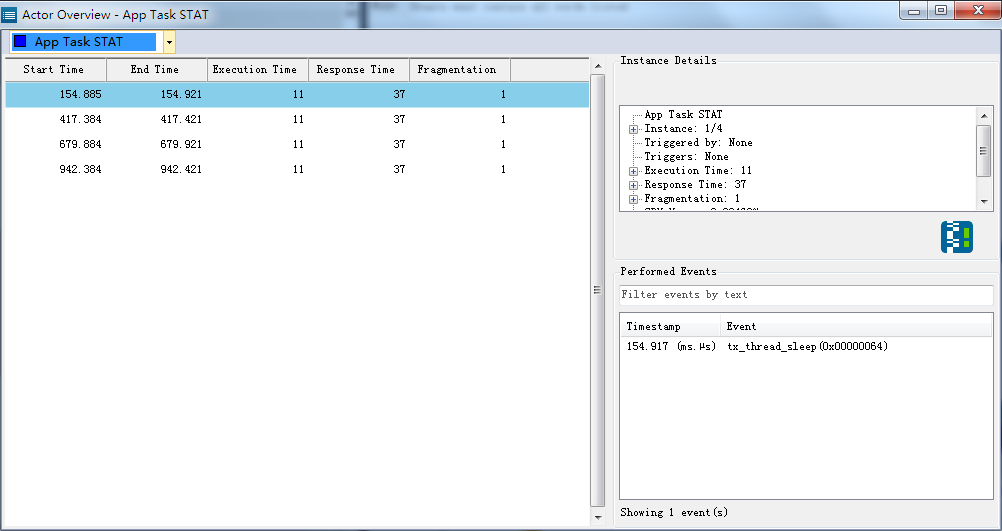Select the row starting at 942.384

(x=297, y=169)
